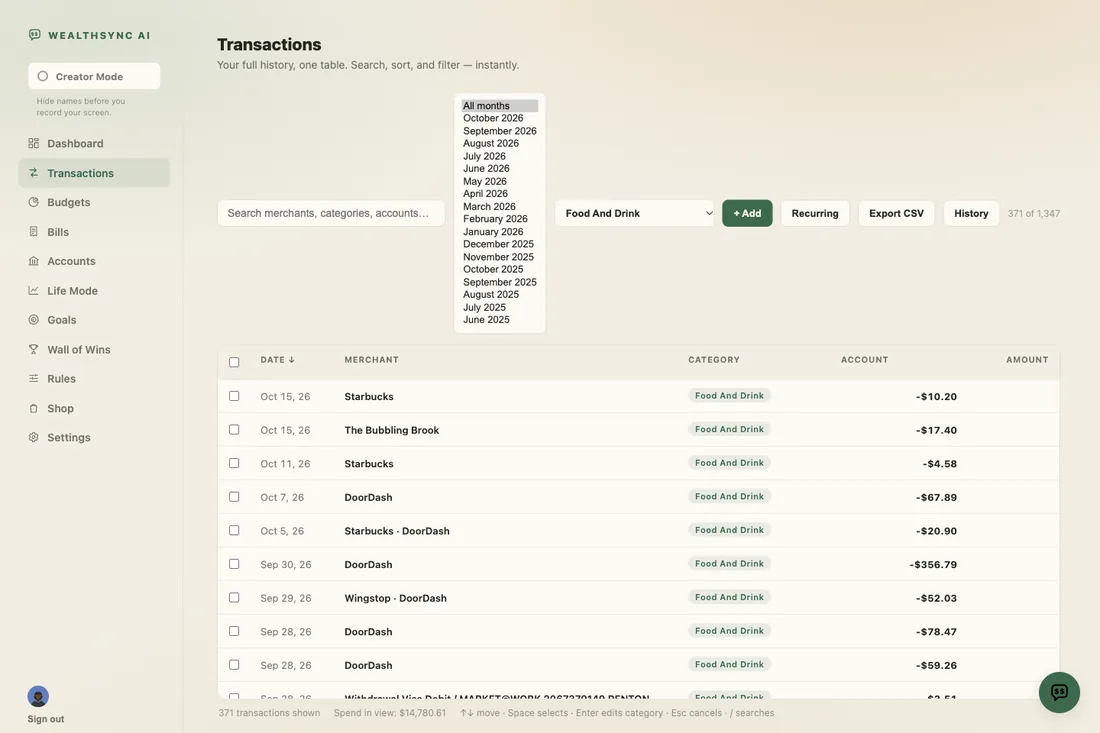Tick the select-all checkbox in table header
Viewport: 1100px width, 733px height.
pyautogui.click(x=234, y=362)
